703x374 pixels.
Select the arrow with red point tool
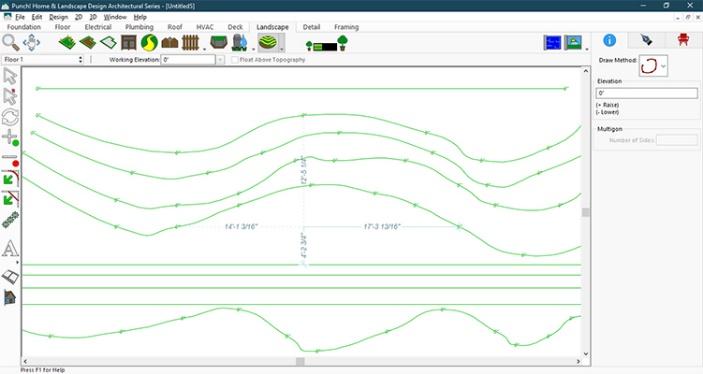click(10, 96)
